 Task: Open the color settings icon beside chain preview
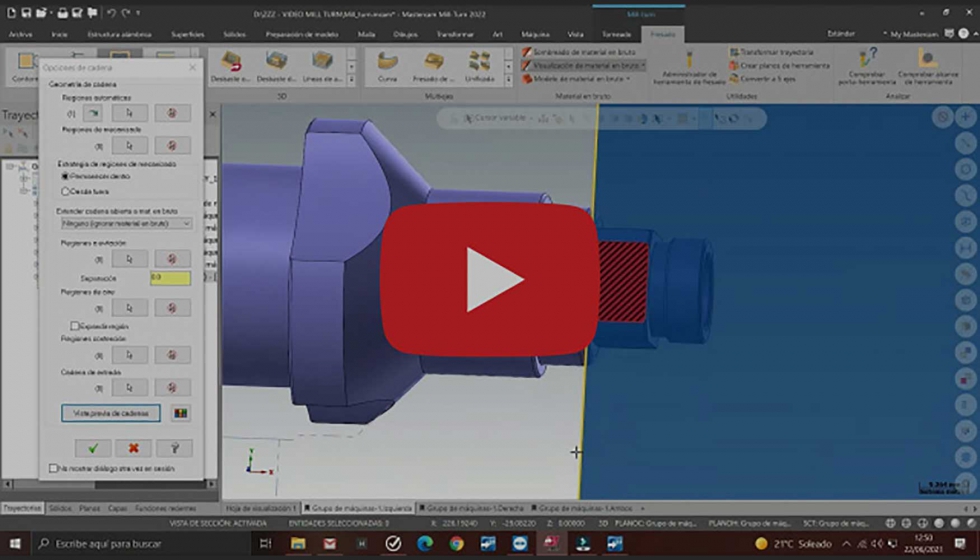pos(180,413)
